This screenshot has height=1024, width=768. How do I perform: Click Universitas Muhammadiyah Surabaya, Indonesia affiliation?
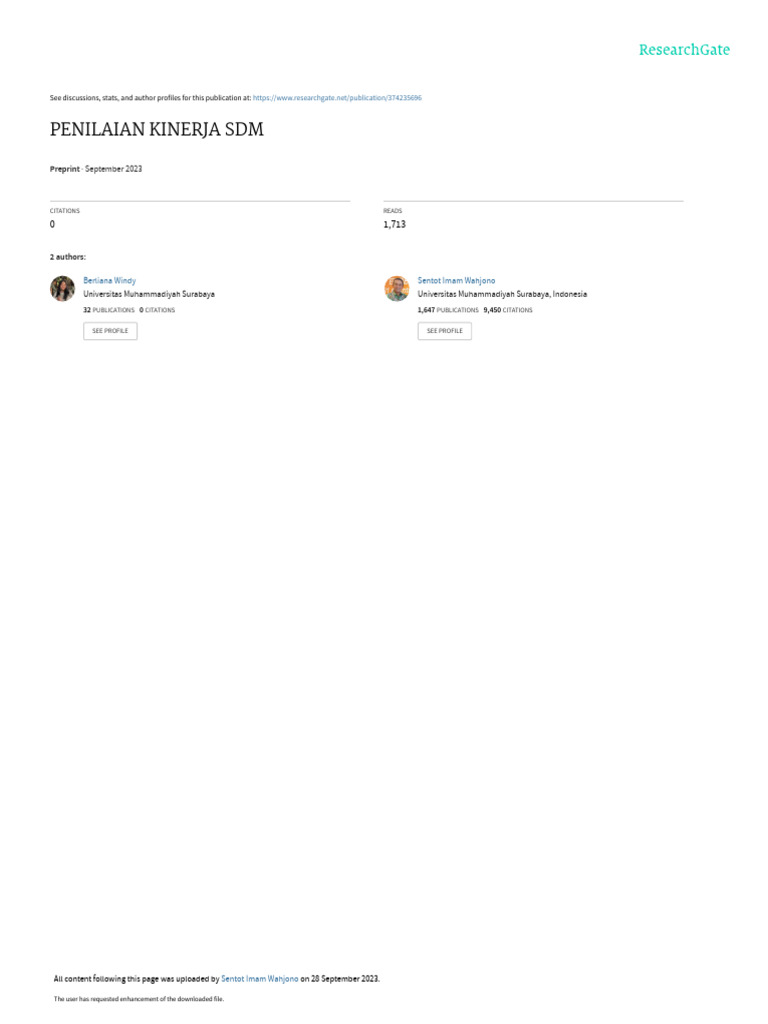click(502, 295)
